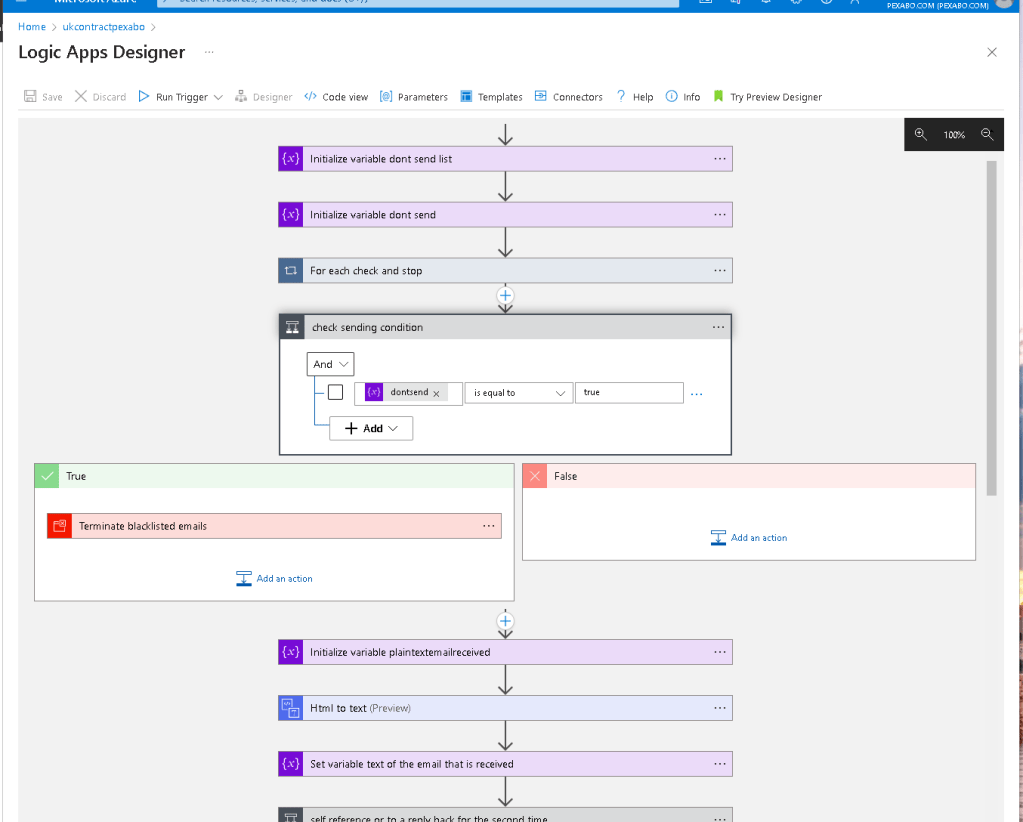The width and height of the screenshot is (1023, 822).
Task: Insert step below condition branches
Action: 506,621
